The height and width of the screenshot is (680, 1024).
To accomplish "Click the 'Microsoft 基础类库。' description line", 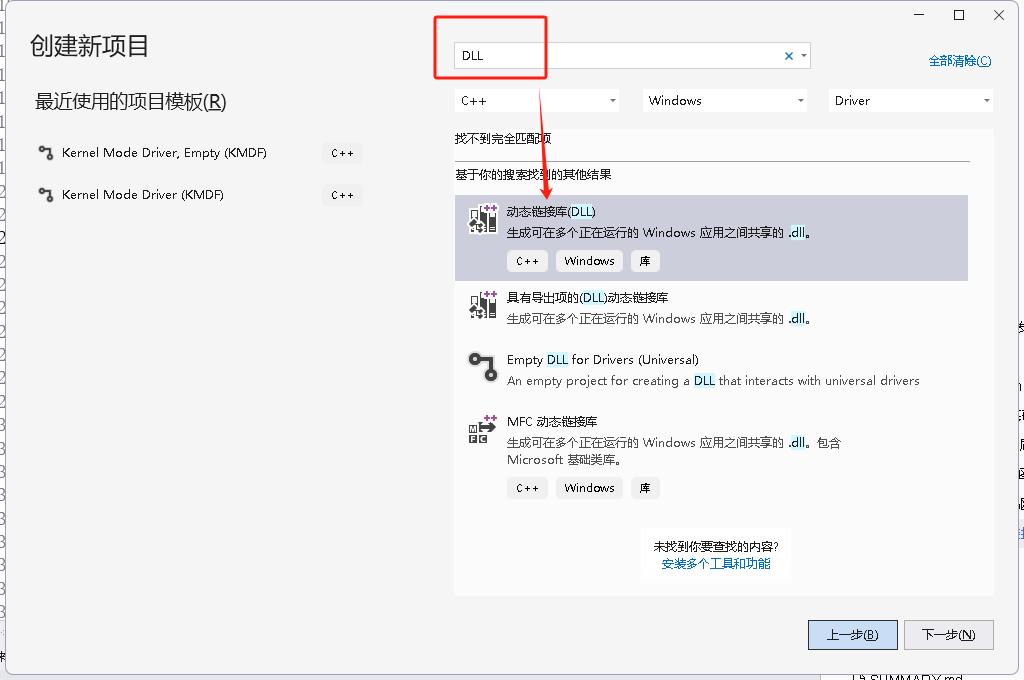I will (564, 460).
